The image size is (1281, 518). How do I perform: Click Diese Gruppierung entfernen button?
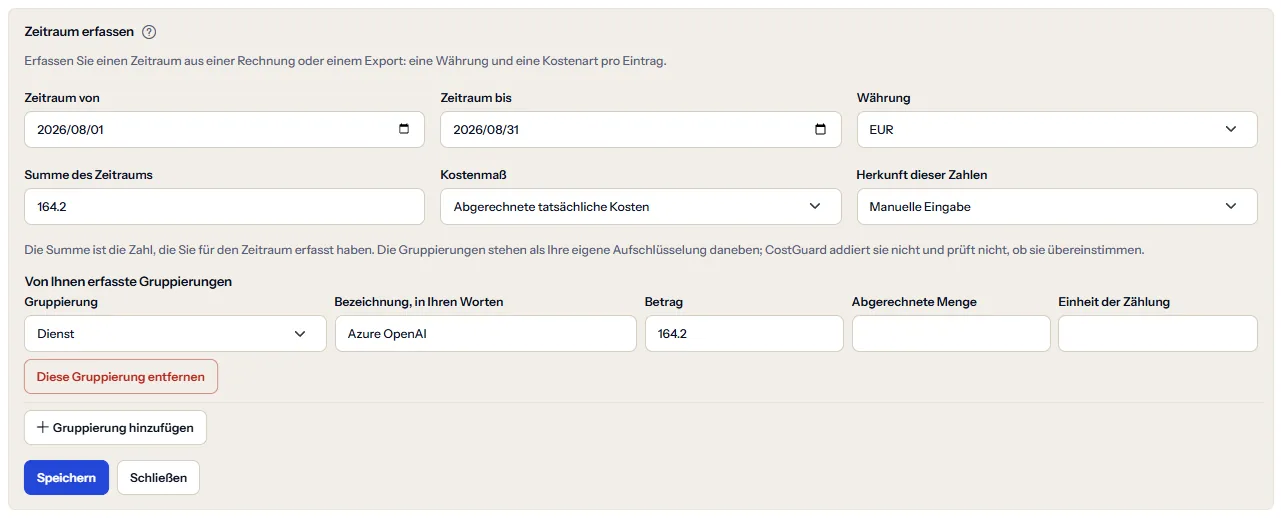click(x=121, y=377)
